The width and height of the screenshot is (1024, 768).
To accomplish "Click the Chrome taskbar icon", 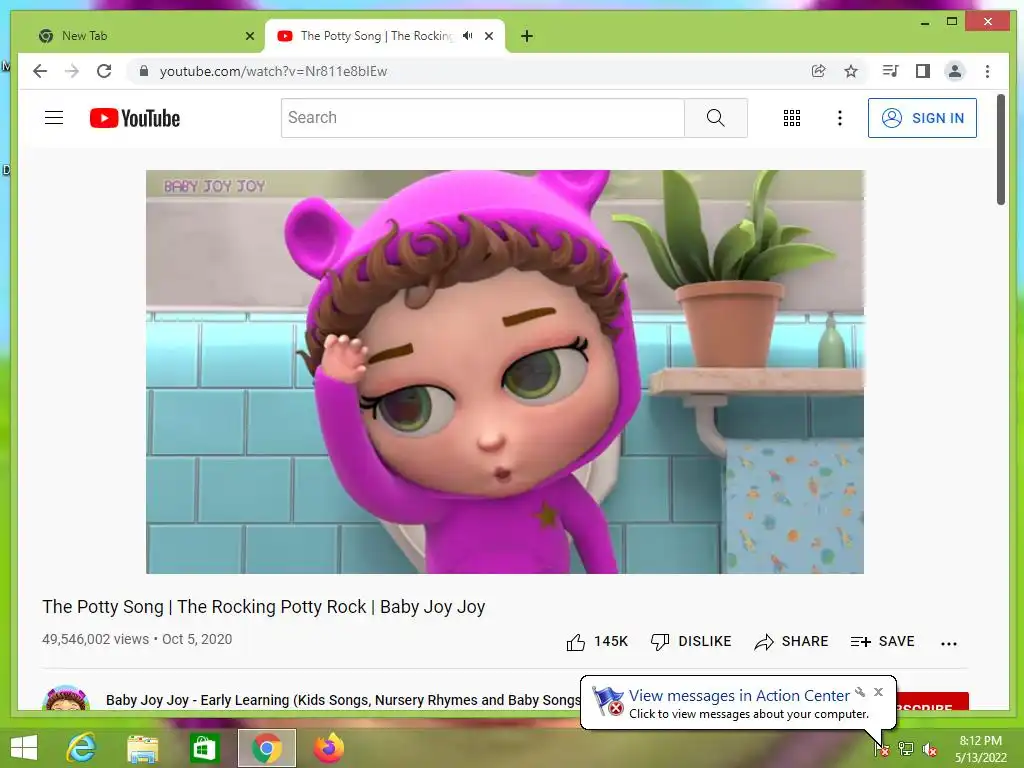I will [x=266, y=748].
